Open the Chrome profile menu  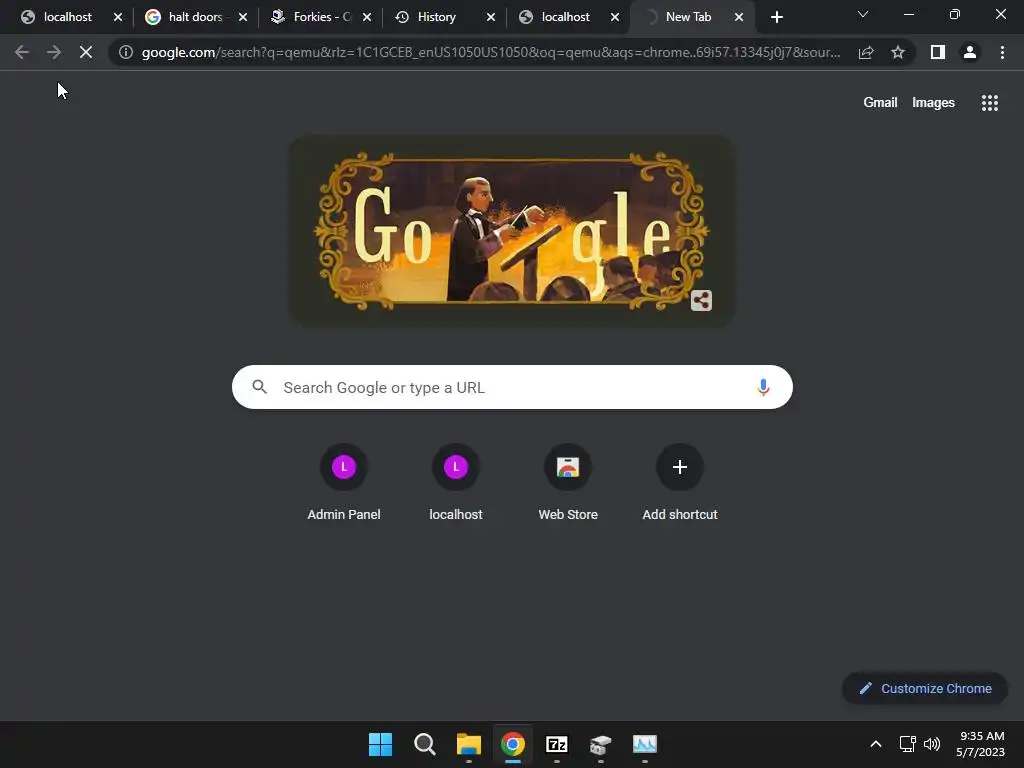pyautogui.click(x=970, y=52)
